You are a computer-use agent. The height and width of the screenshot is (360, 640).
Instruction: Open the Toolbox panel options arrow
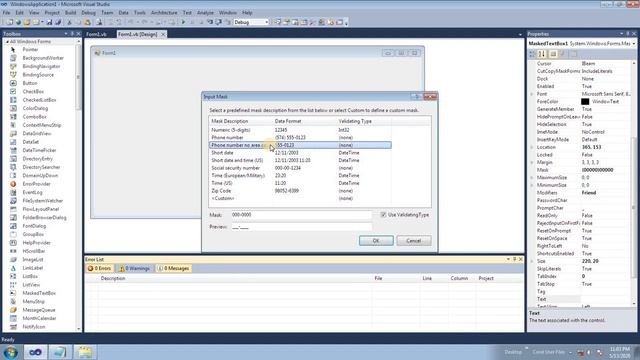point(66,33)
